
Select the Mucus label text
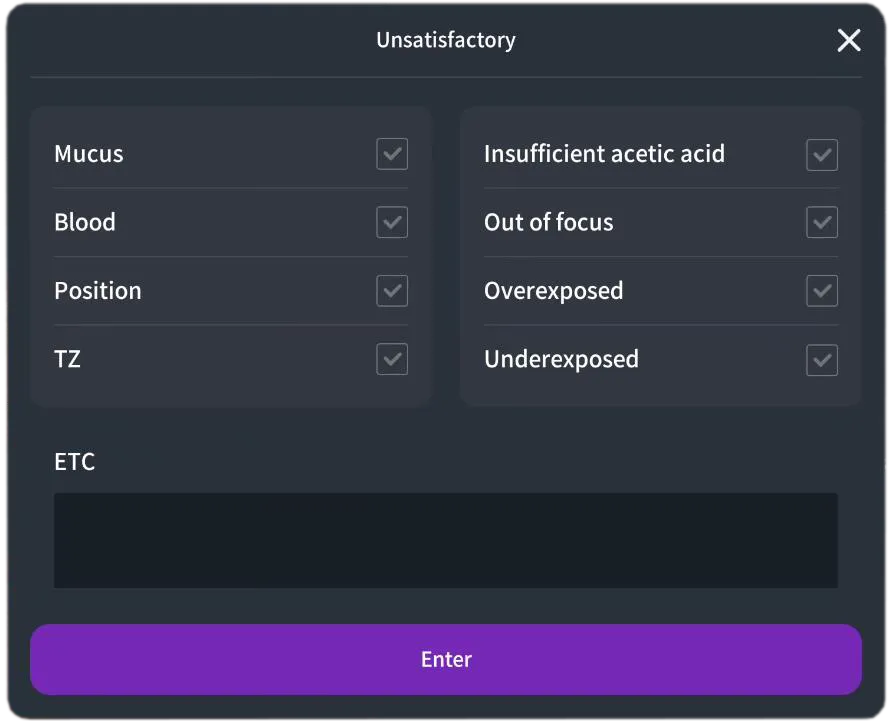coord(88,154)
